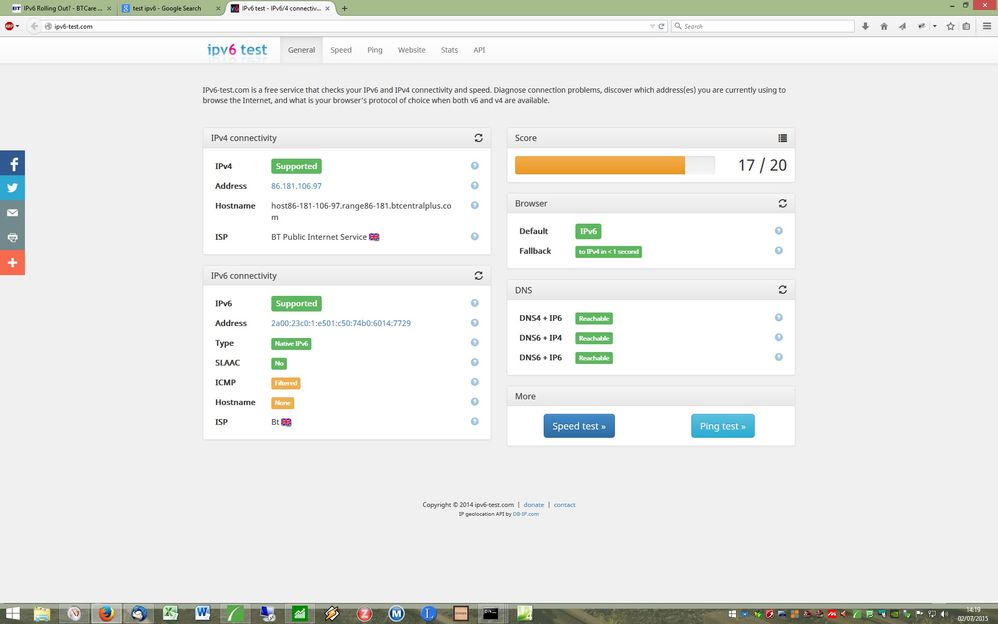Open the Stats tab
This screenshot has width=998, height=624.
click(449, 50)
